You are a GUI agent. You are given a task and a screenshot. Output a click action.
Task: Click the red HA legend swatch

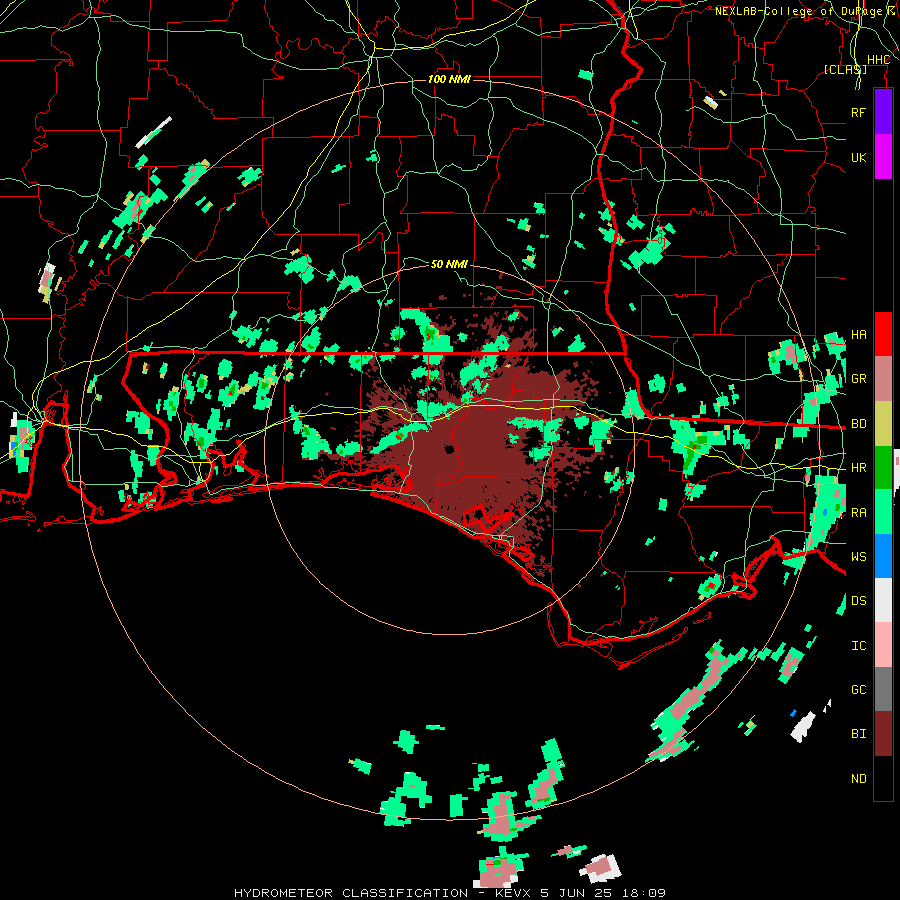pos(883,334)
